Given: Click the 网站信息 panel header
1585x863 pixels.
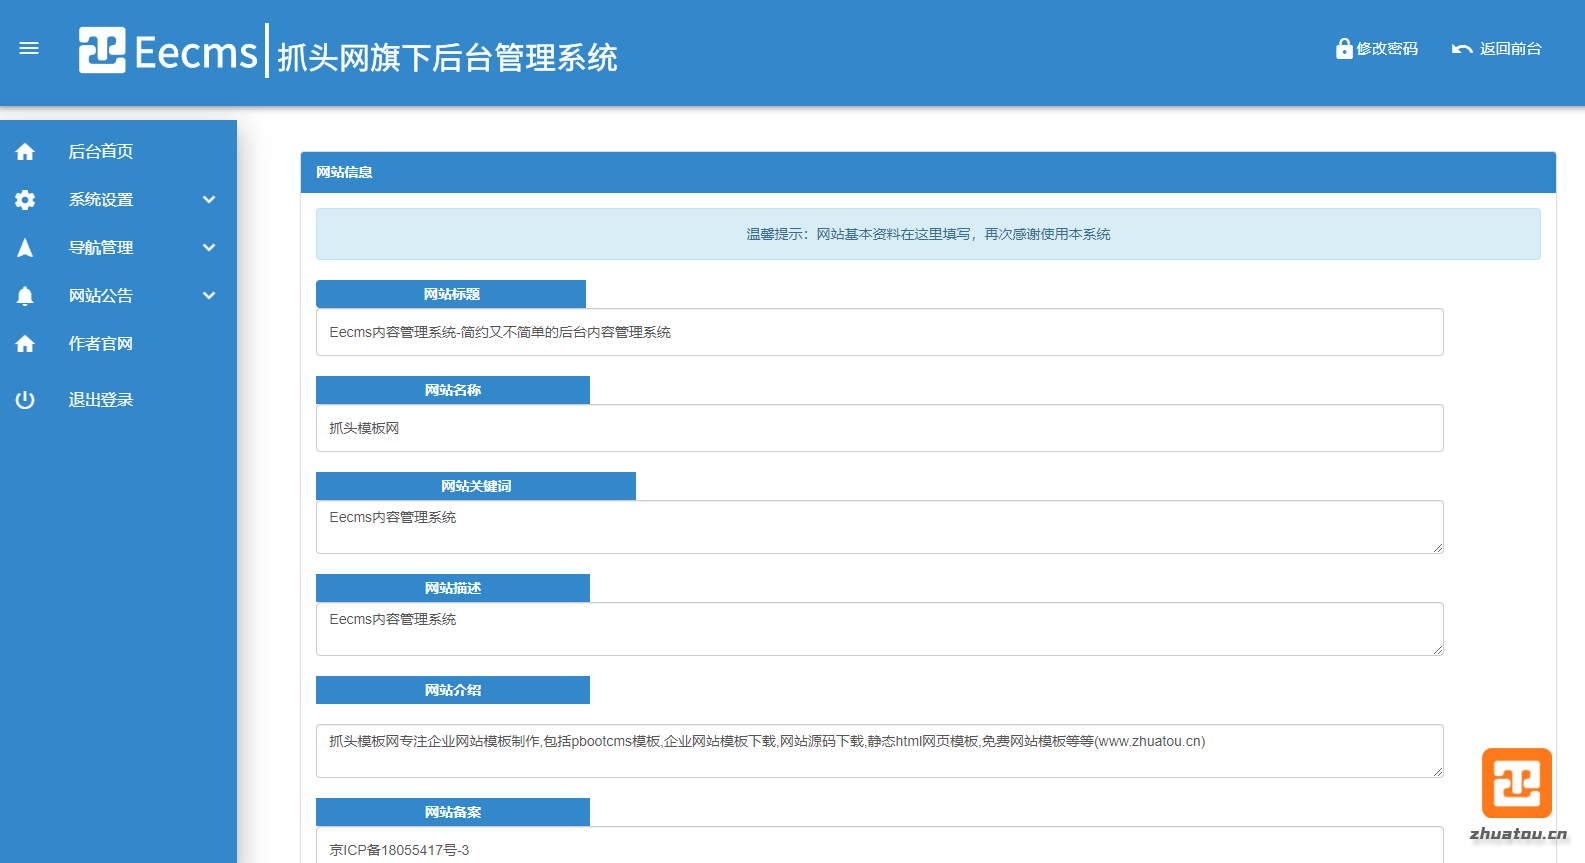Looking at the screenshot, I should click(928, 172).
